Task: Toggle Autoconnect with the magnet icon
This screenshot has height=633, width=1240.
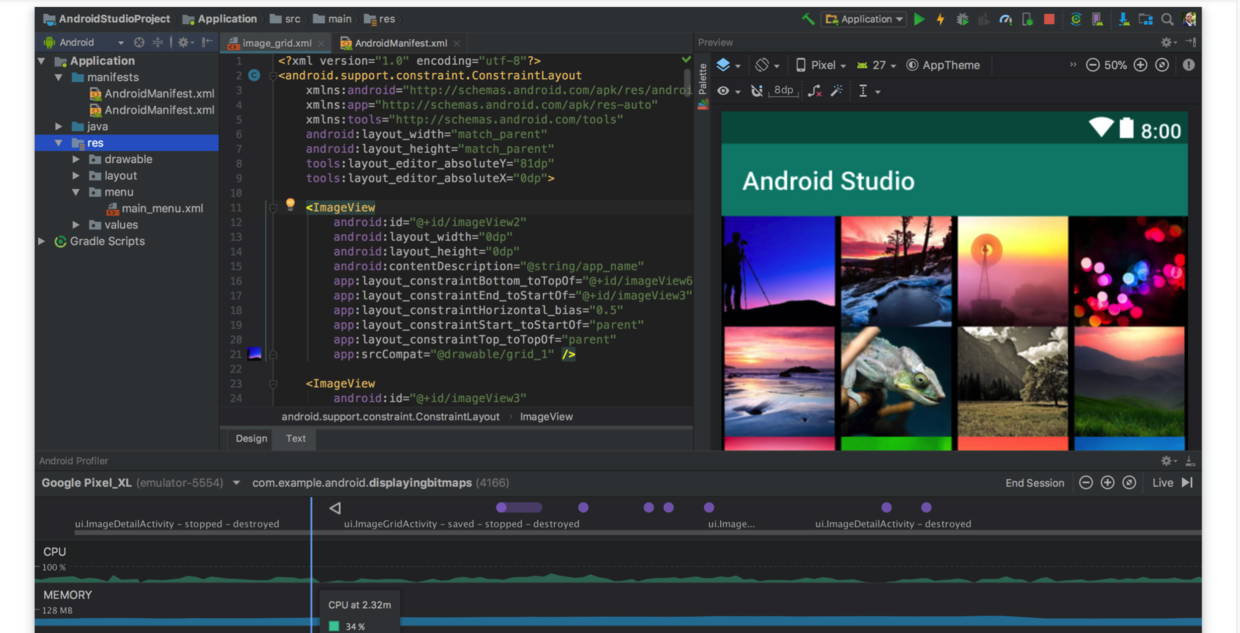Action: pyautogui.click(x=758, y=90)
